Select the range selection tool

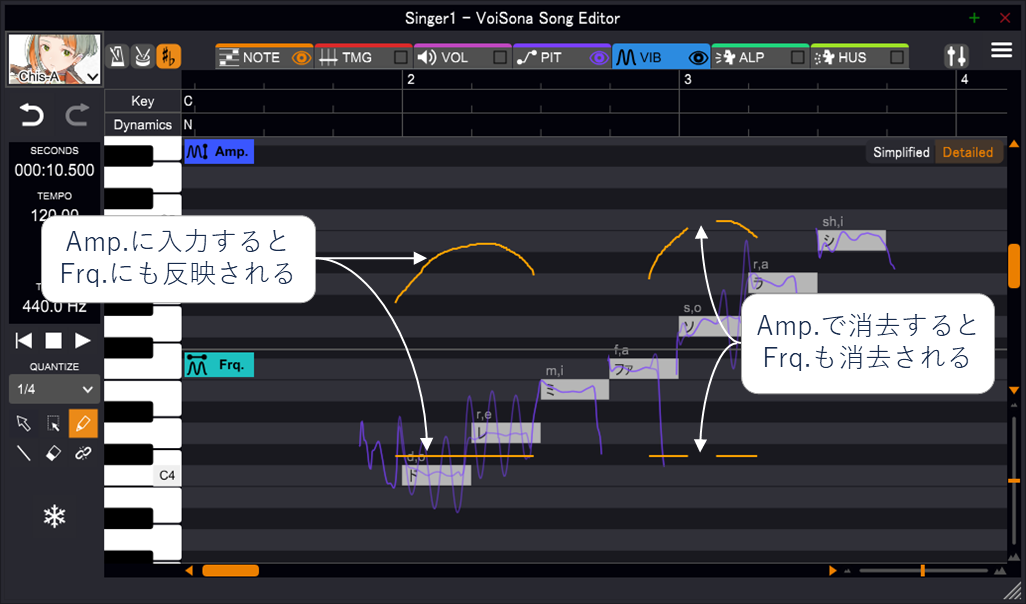tap(53, 423)
